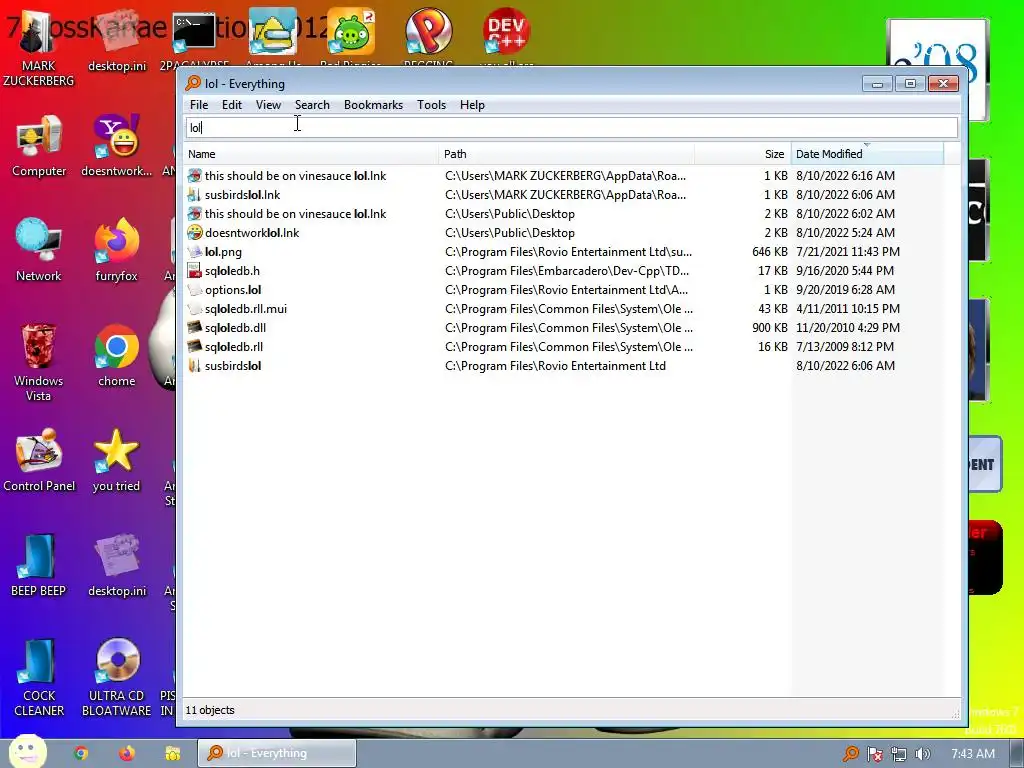Click the volume speaker tray icon

click(923, 754)
